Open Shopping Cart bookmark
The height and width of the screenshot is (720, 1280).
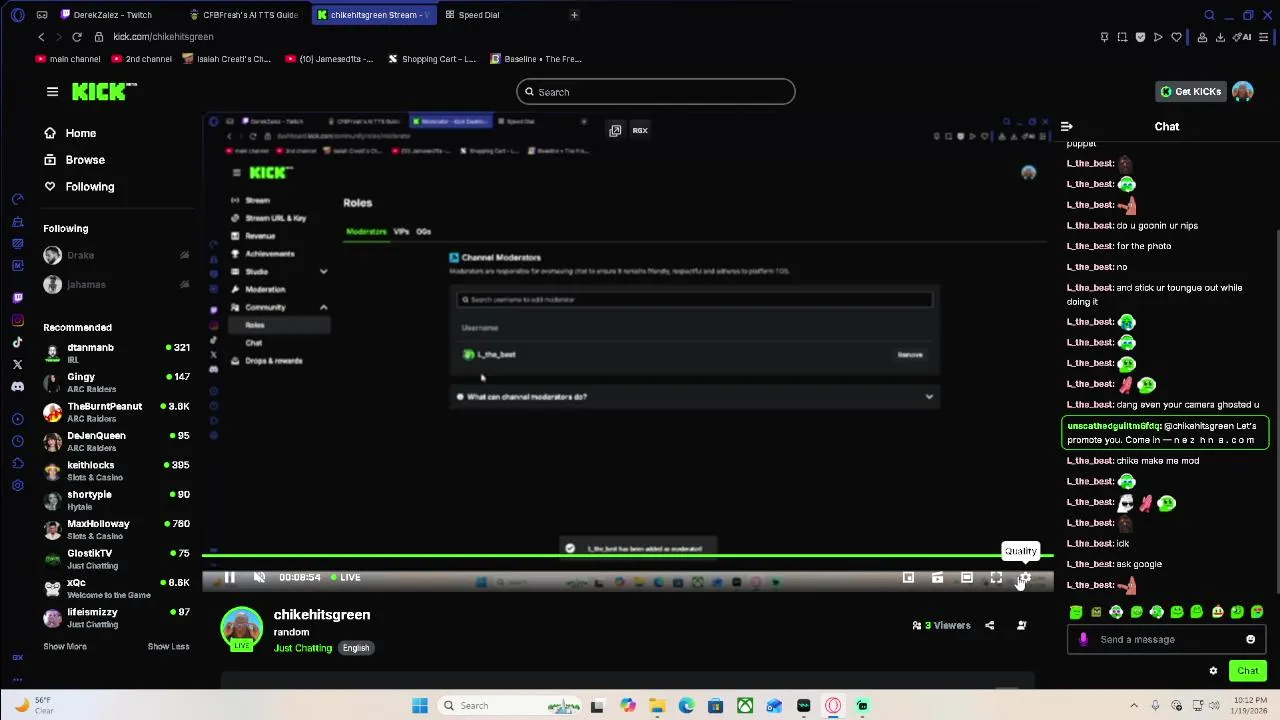[431, 59]
